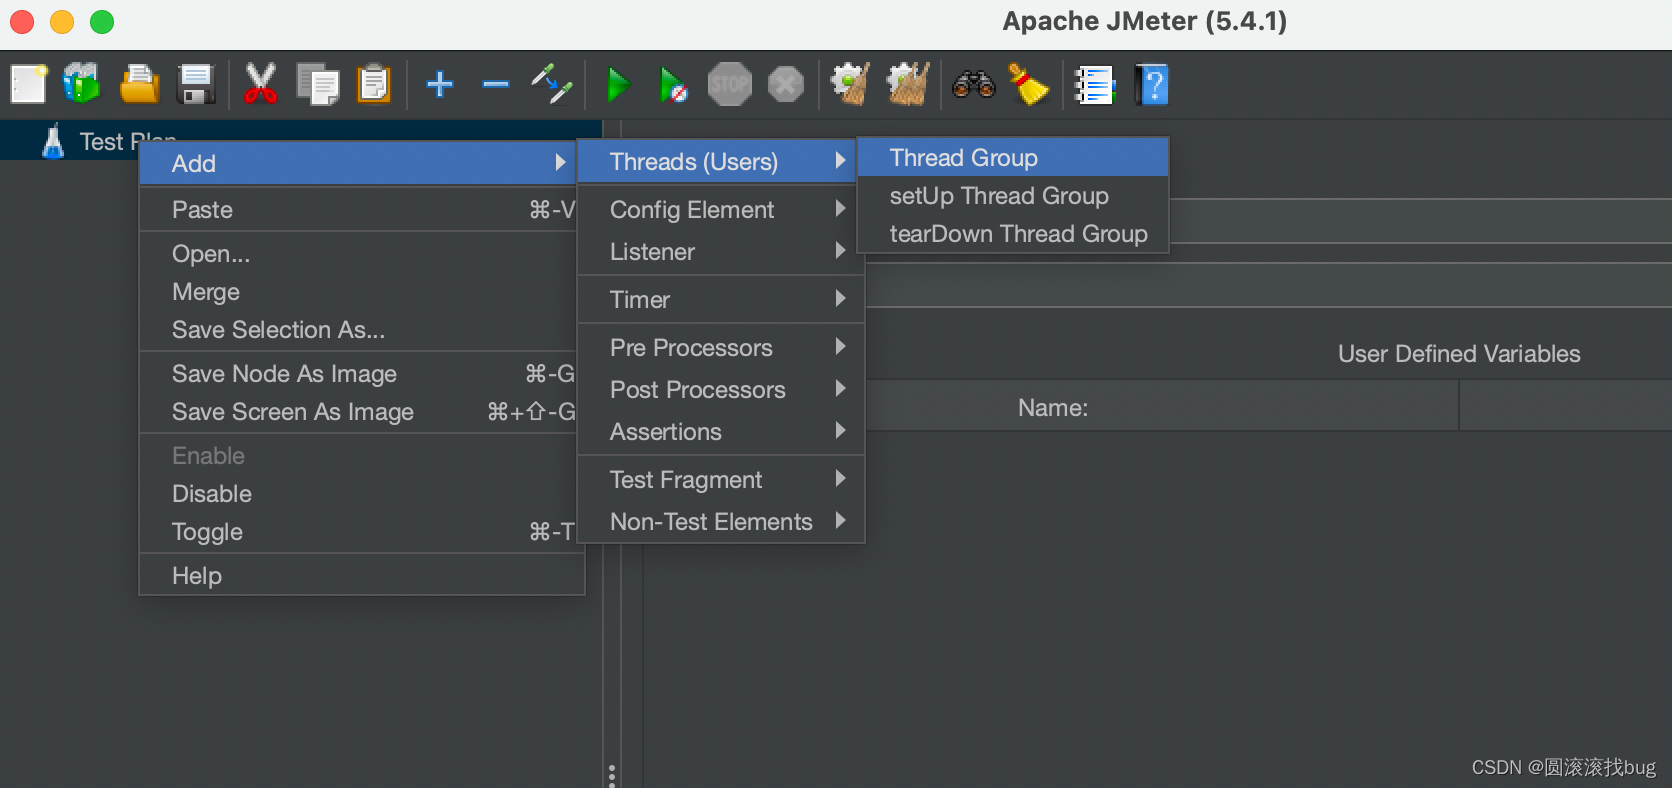This screenshot has width=1672, height=788.
Task: Choose Disable in the context menu
Action: point(360,493)
